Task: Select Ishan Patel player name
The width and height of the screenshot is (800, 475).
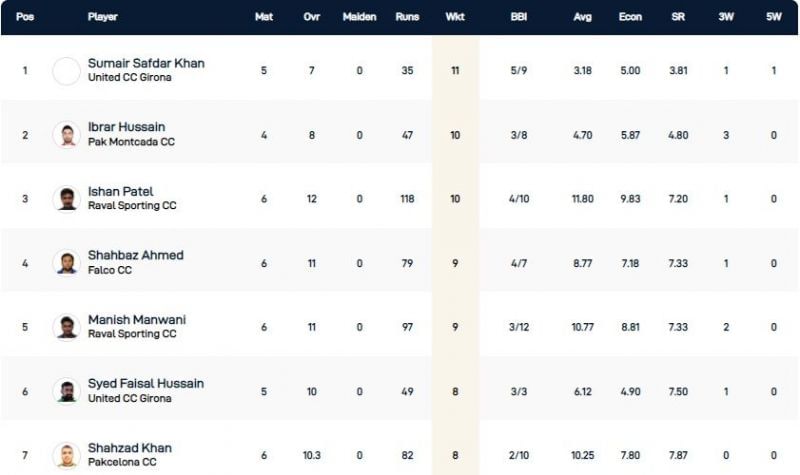Action: [x=120, y=191]
